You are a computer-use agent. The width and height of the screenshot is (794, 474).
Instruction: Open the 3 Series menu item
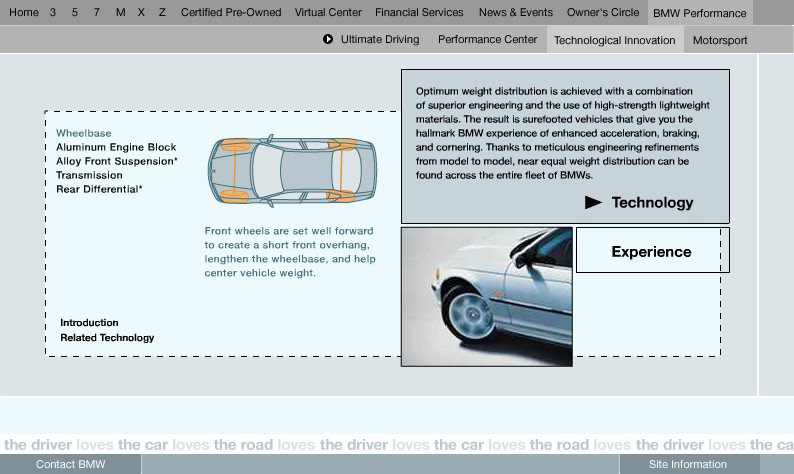click(x=53, y=12)
